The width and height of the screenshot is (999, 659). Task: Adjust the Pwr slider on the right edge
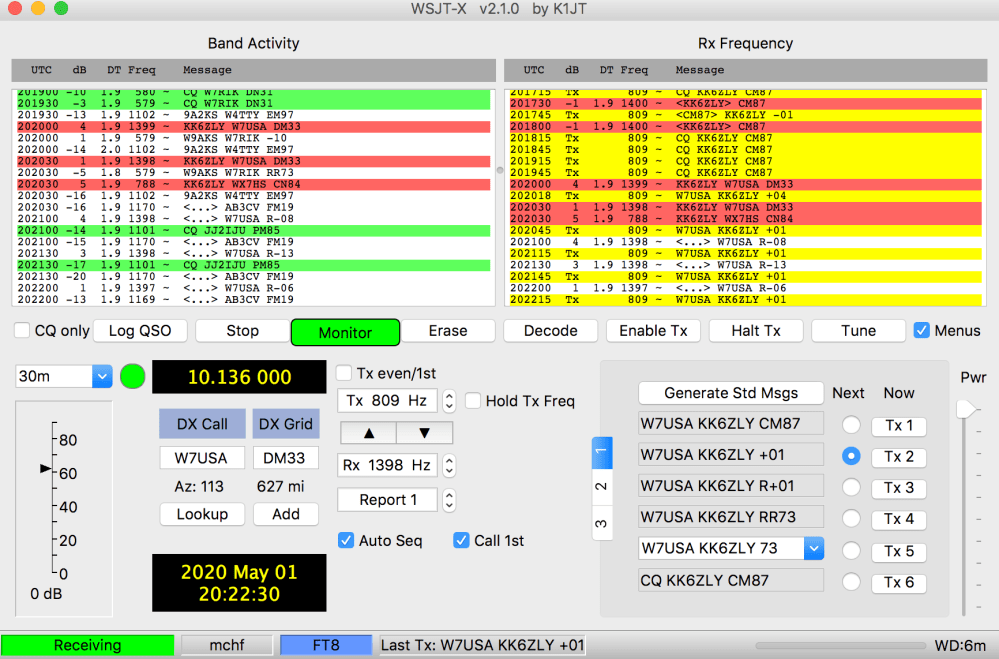point(966,408)
